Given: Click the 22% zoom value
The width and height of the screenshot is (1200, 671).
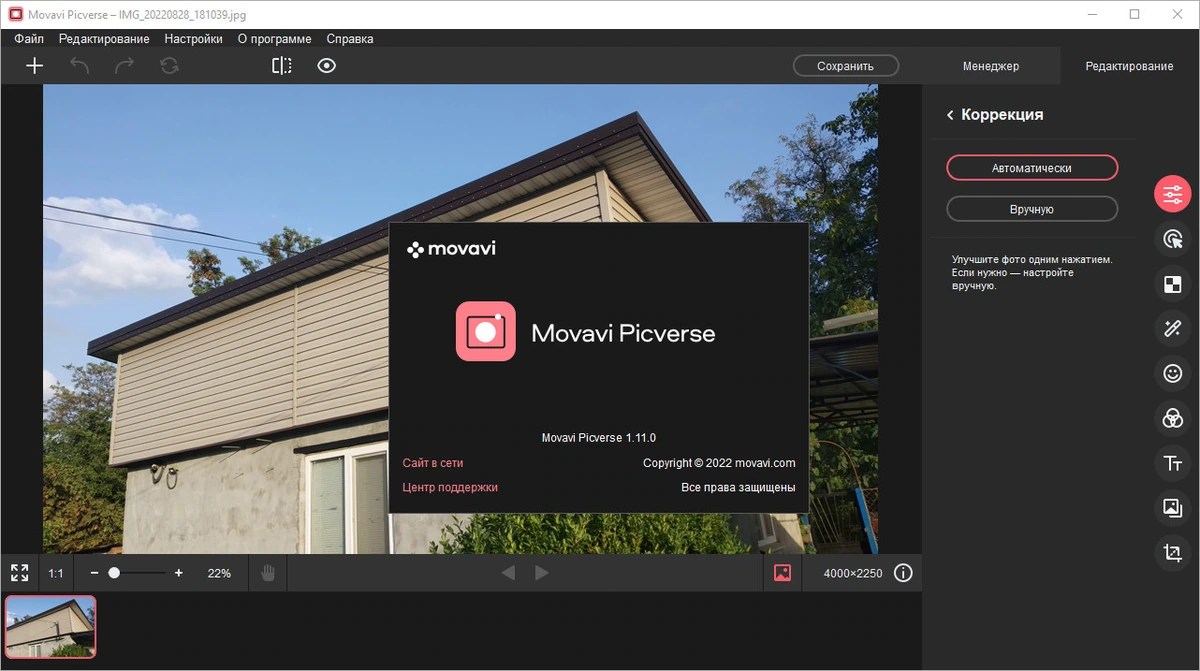Looking at the screenshot, I should [x=219, y=573].
